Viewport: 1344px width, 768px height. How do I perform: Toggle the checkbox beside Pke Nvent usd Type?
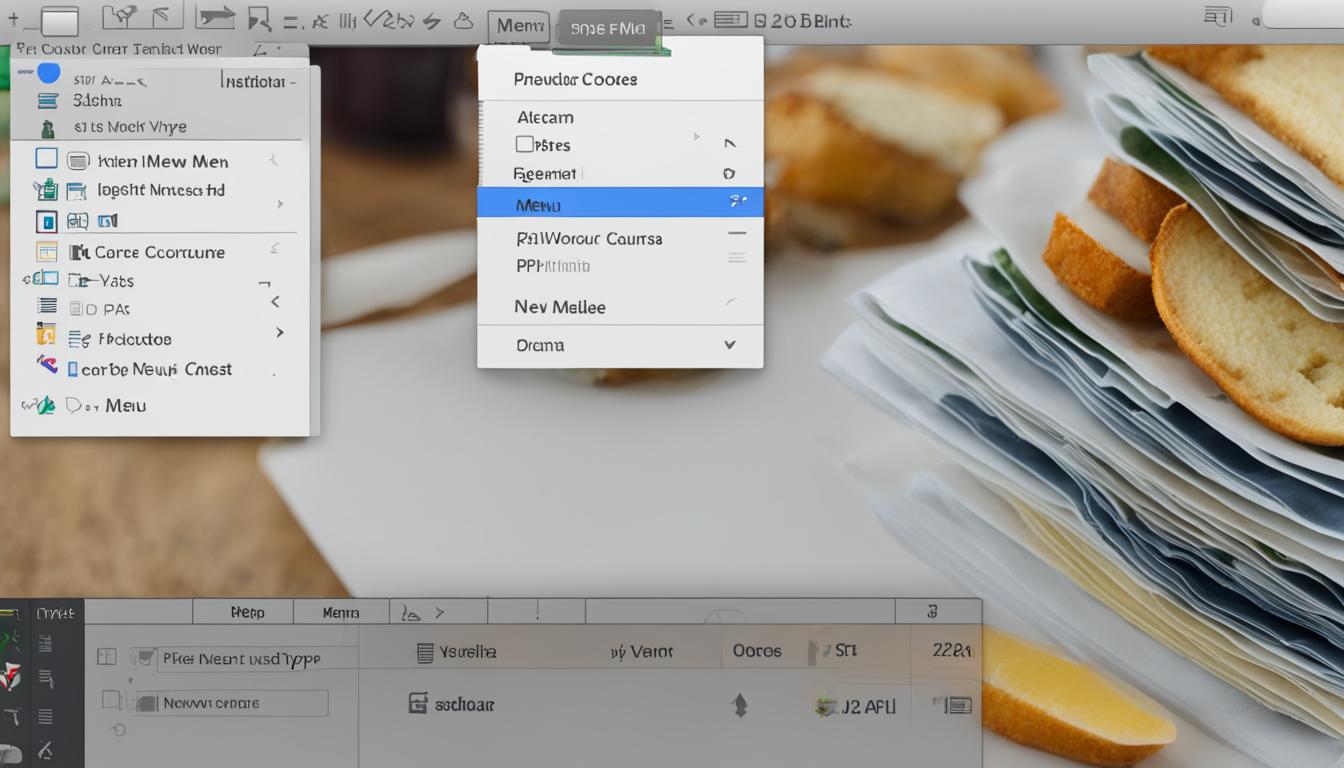pyautogui.click(x=108, y=657)
